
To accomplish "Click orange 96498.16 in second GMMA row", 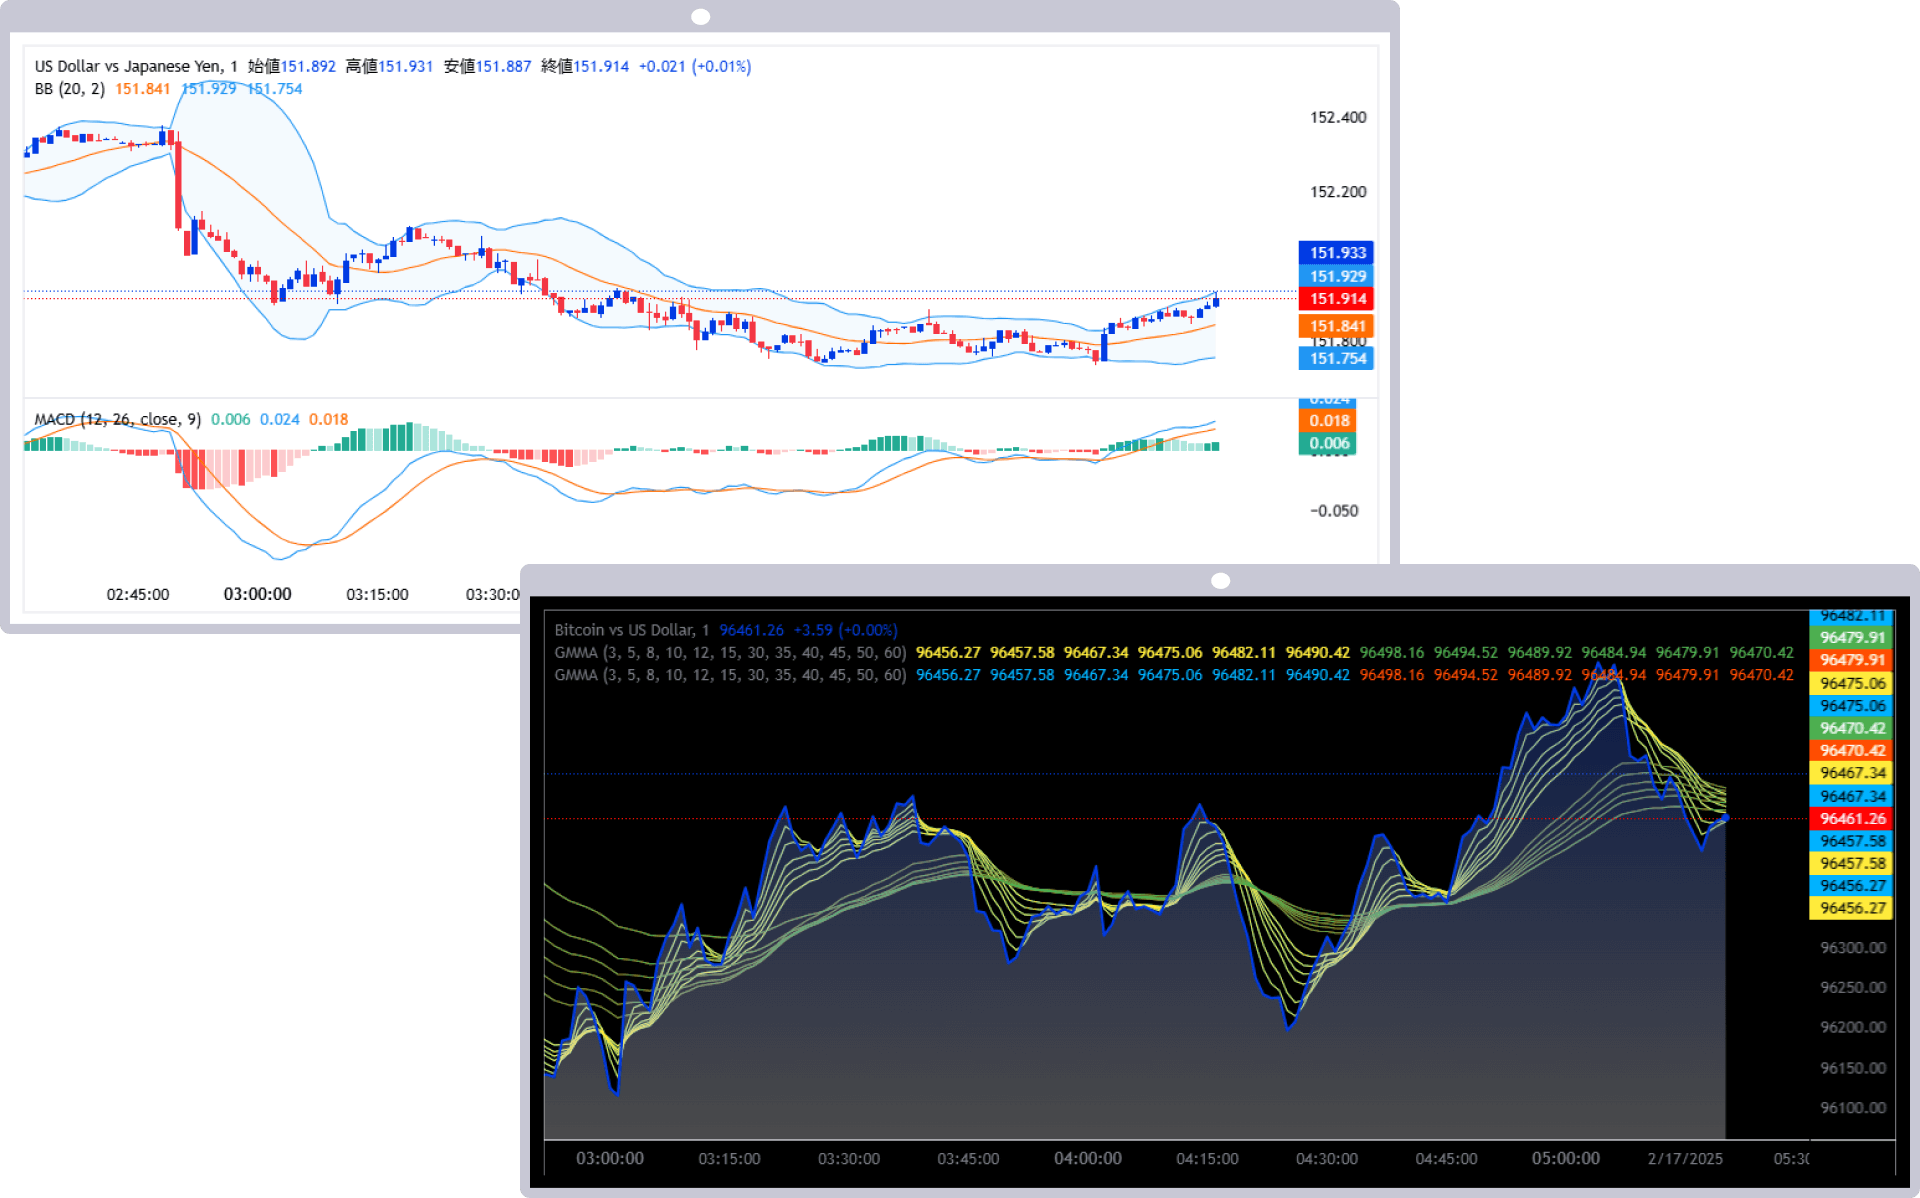I will [x=1392, y=675].
